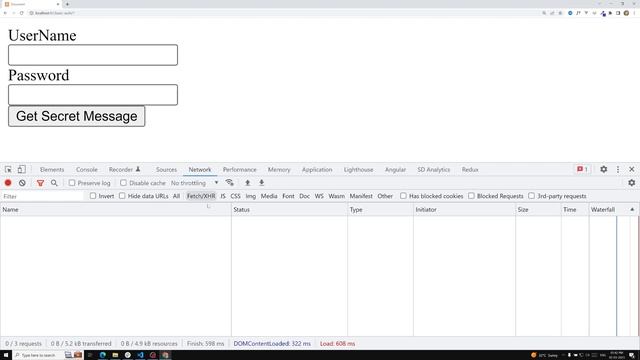Viewport: 640px width, 360px height.
Task: Filter requests by WS
Action: point(319,196)
